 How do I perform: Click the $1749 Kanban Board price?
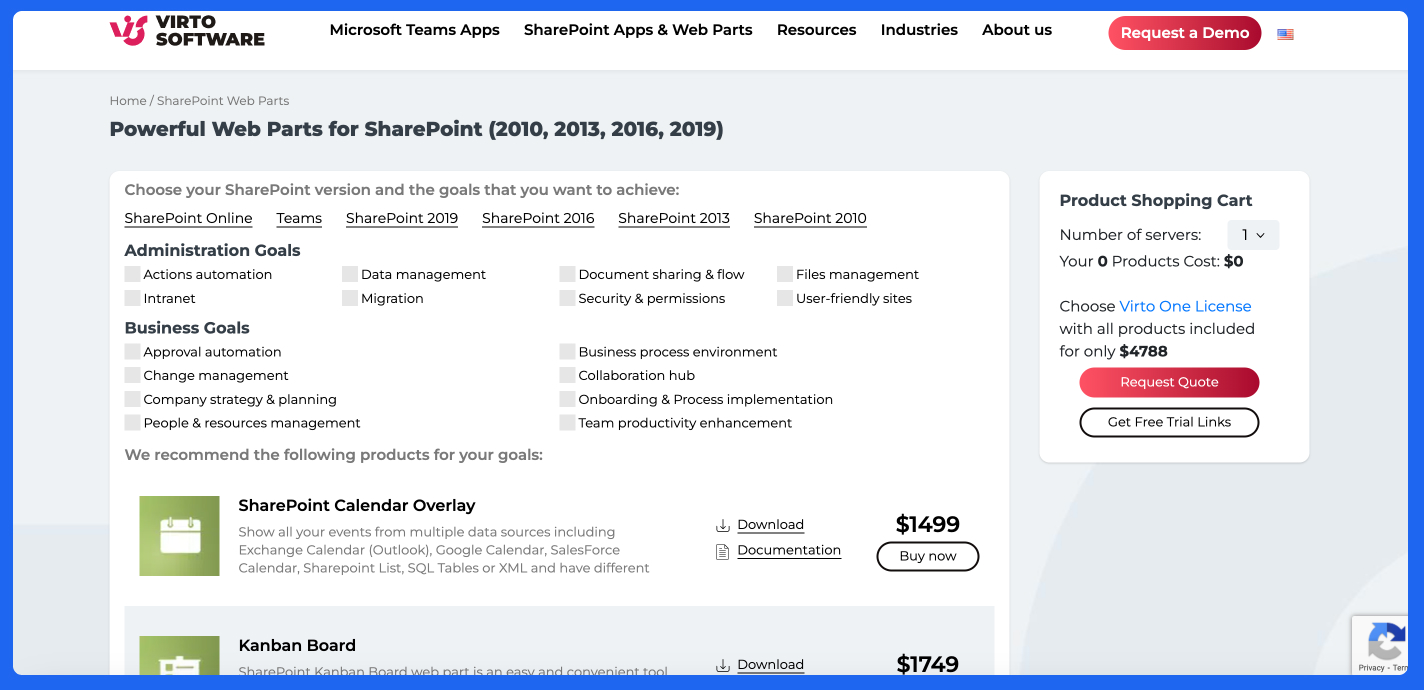tap(928, 664)
